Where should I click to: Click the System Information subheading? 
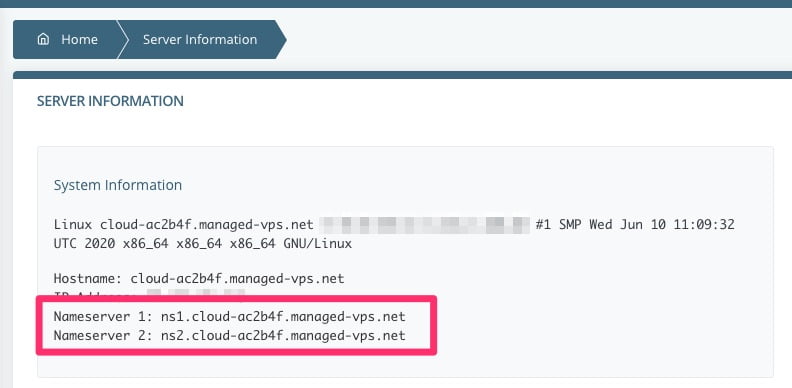point(118,185)
